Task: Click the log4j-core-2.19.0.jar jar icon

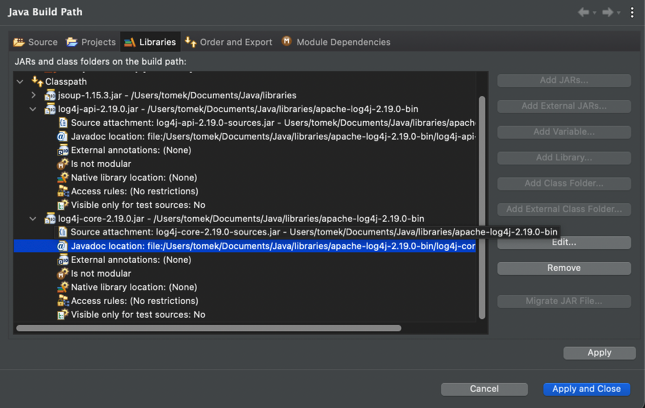Action: click(x=49, y=218)
